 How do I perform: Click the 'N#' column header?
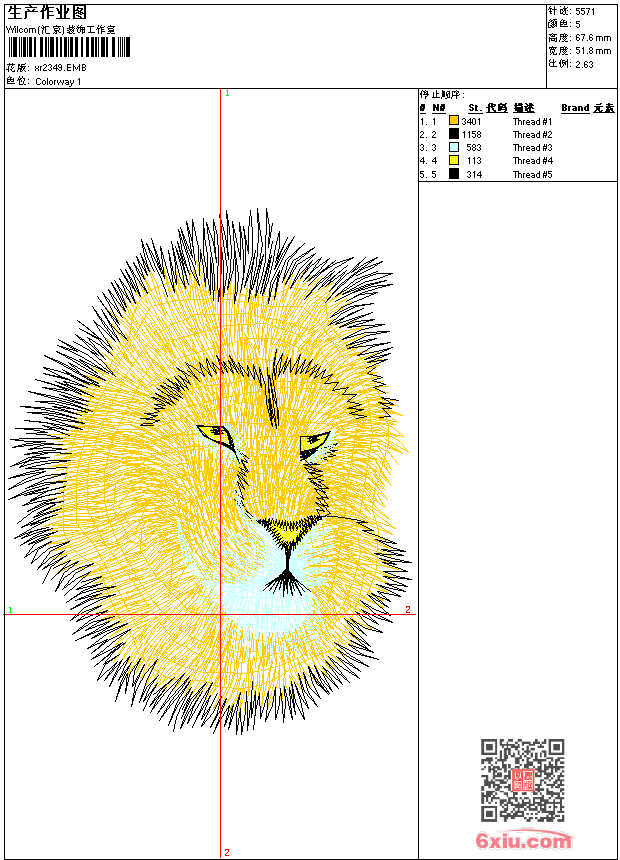[x=438, y=108]
